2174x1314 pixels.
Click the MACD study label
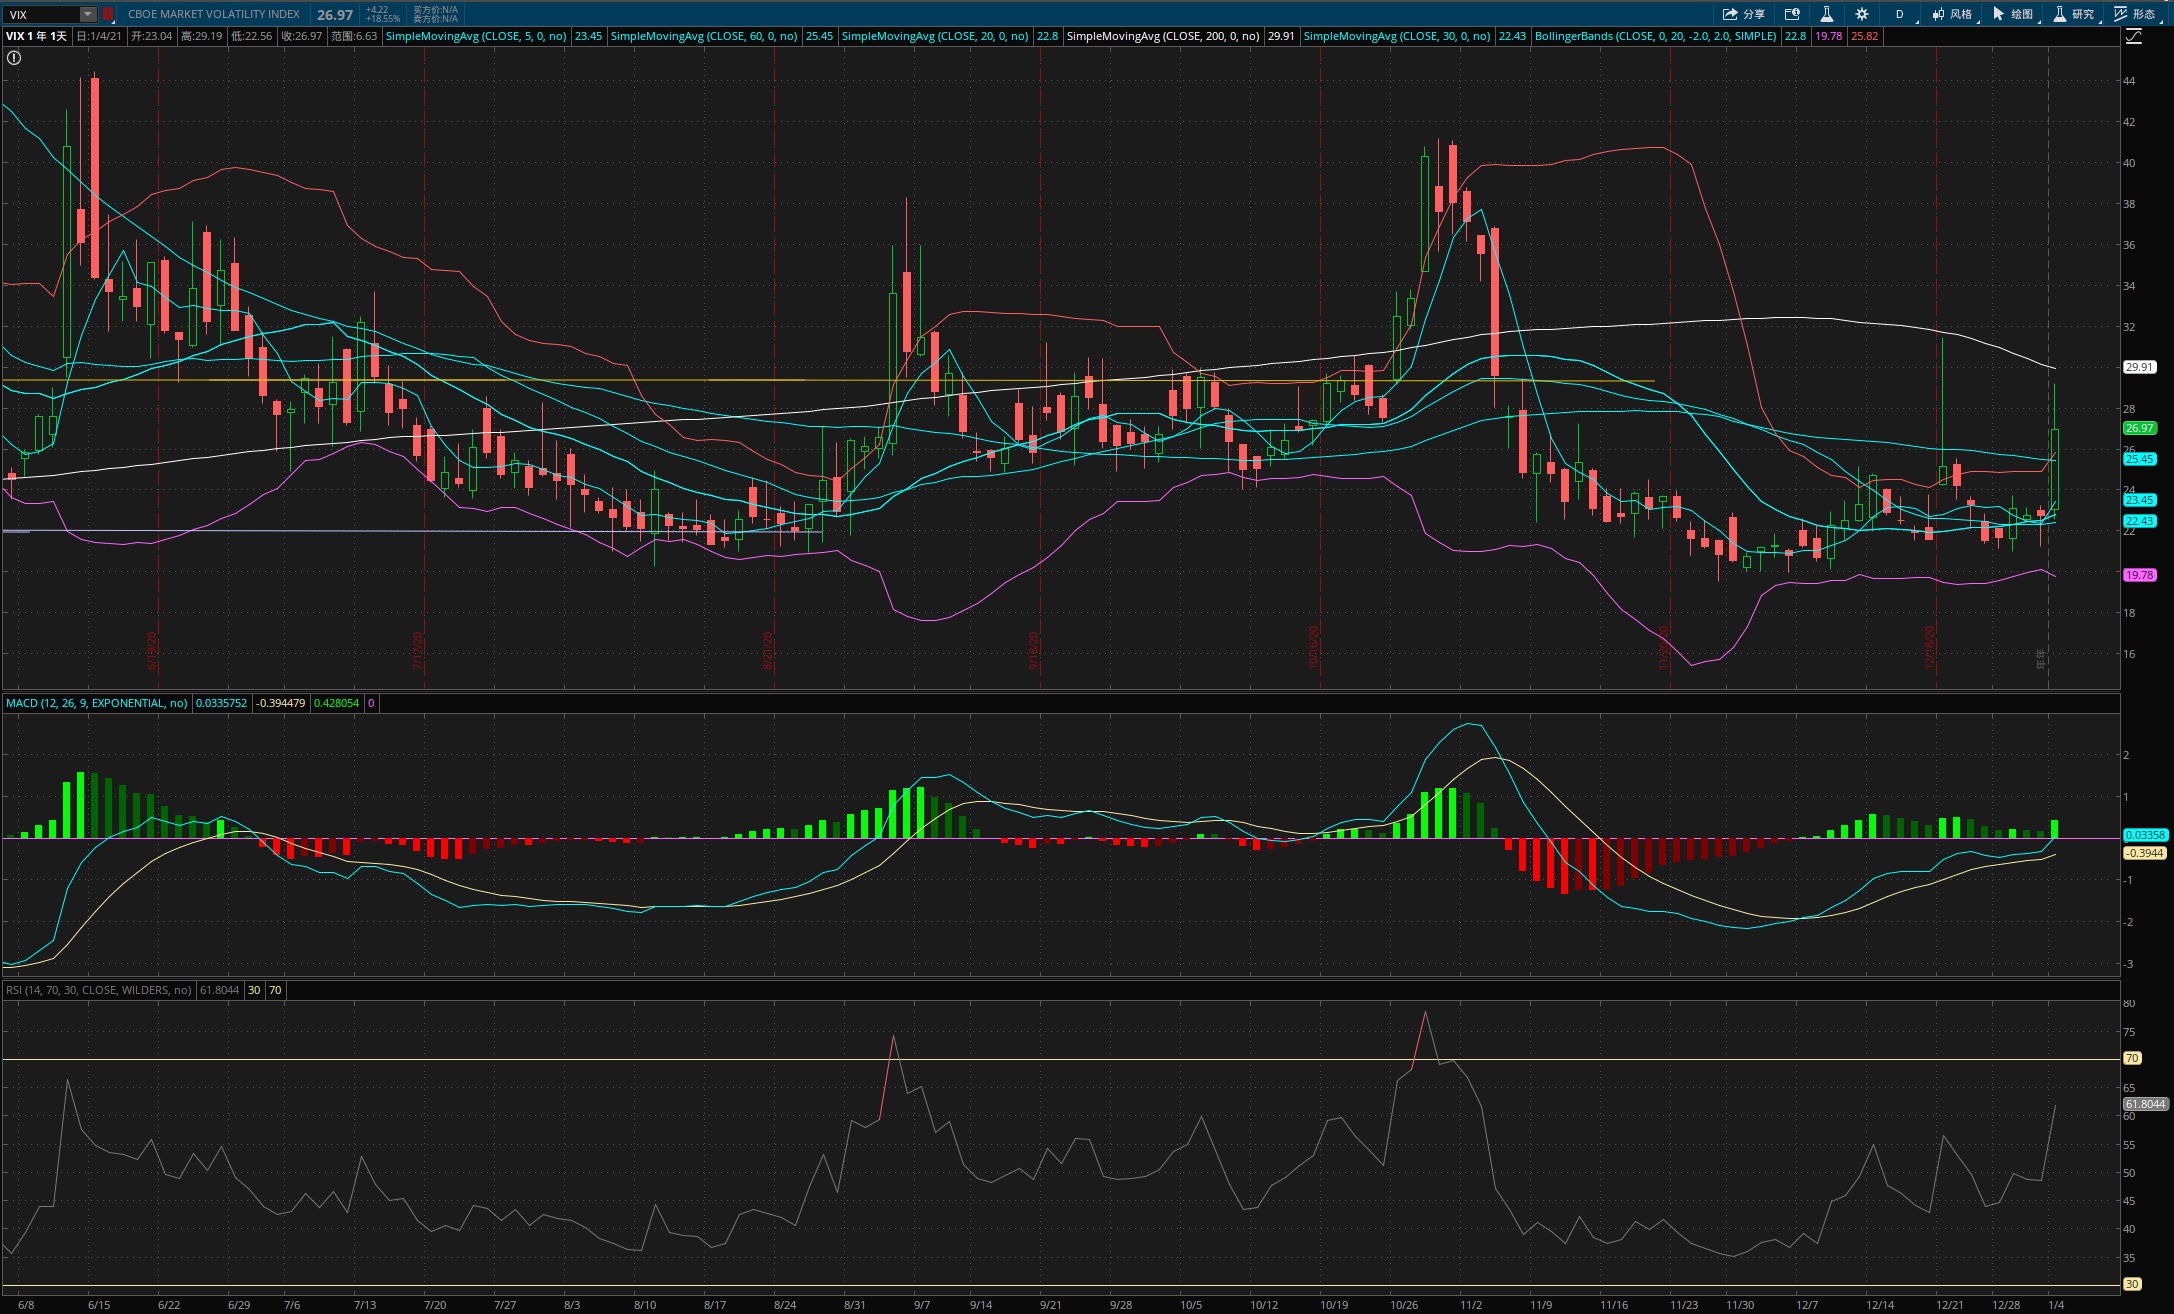click(x=96, y=703)
